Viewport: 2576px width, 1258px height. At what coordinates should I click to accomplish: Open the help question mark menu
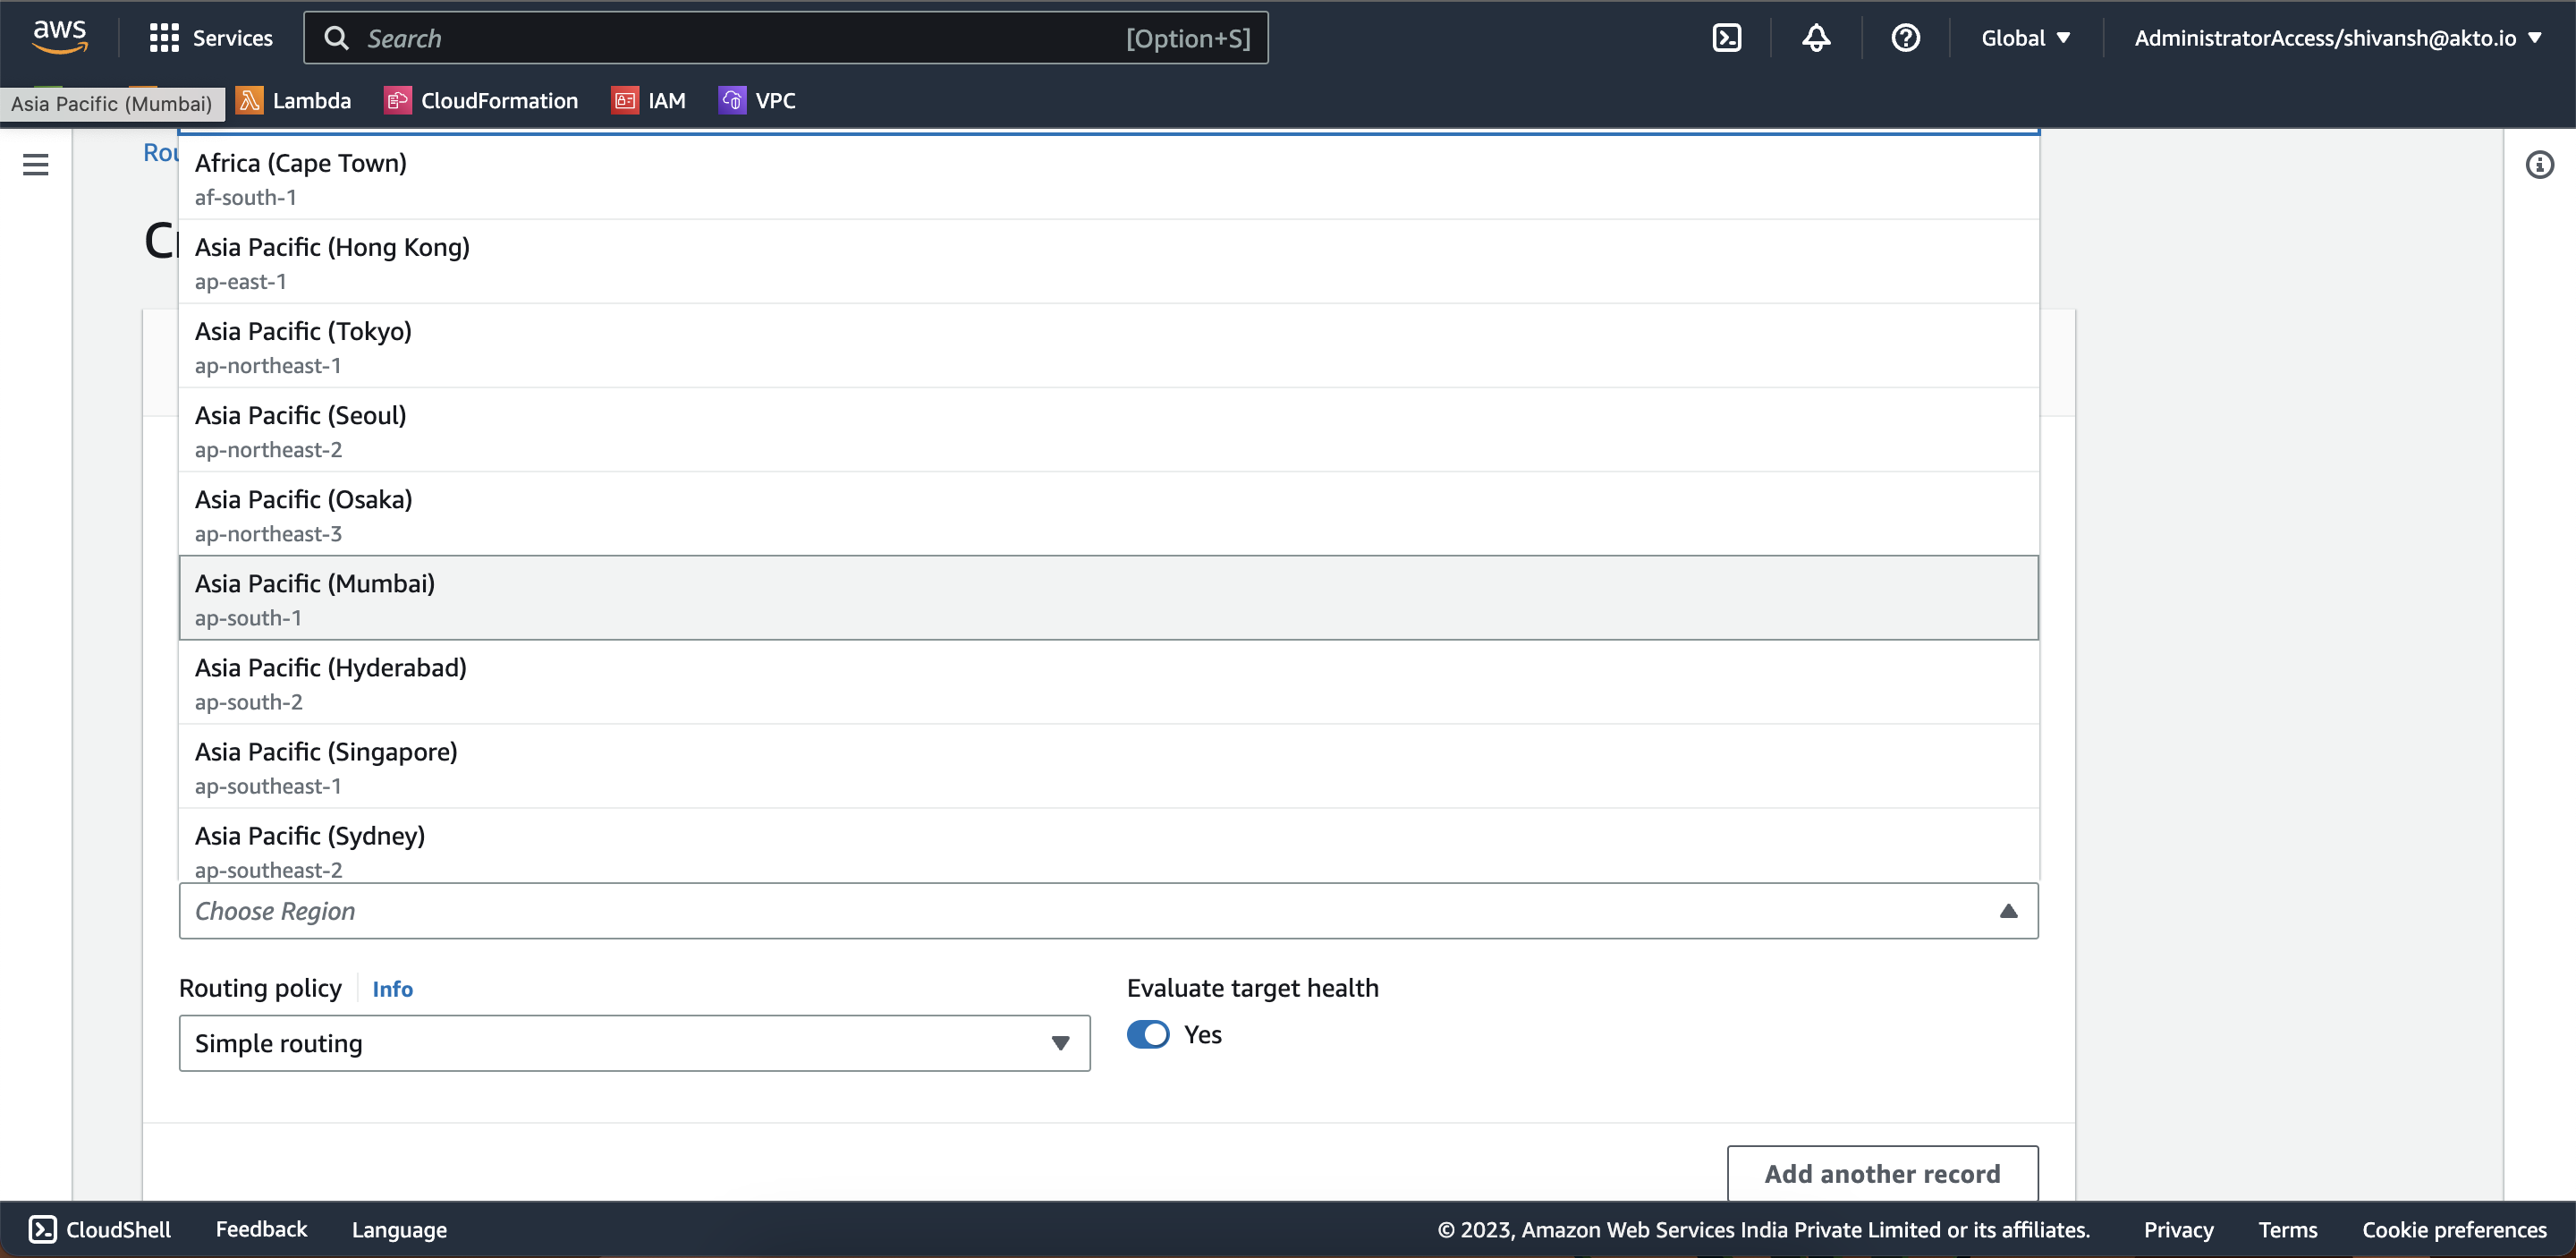1905,38
